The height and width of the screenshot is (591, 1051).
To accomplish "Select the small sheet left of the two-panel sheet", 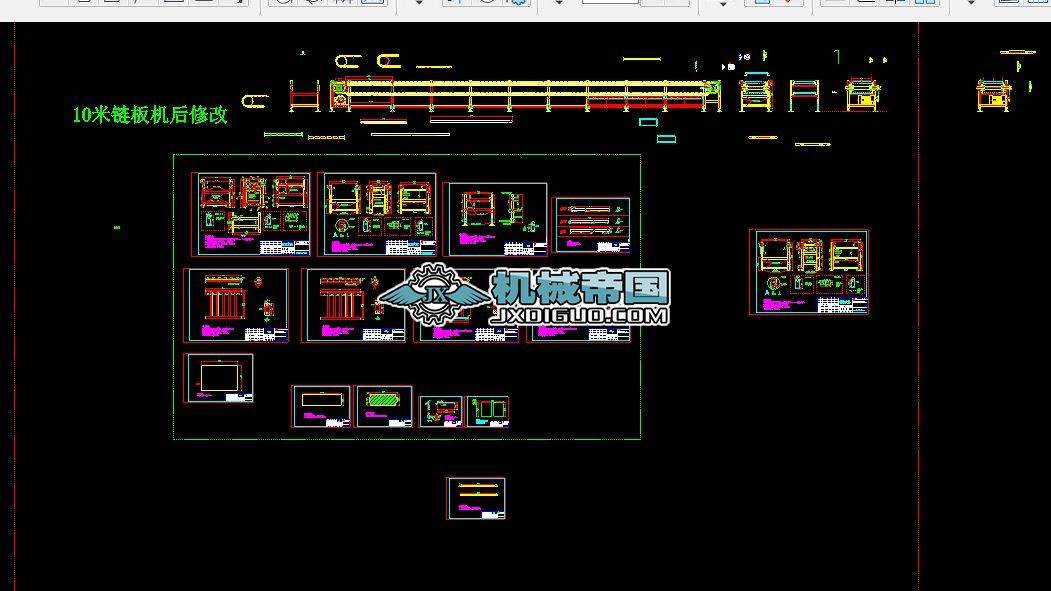I will [x=441, y=411].
